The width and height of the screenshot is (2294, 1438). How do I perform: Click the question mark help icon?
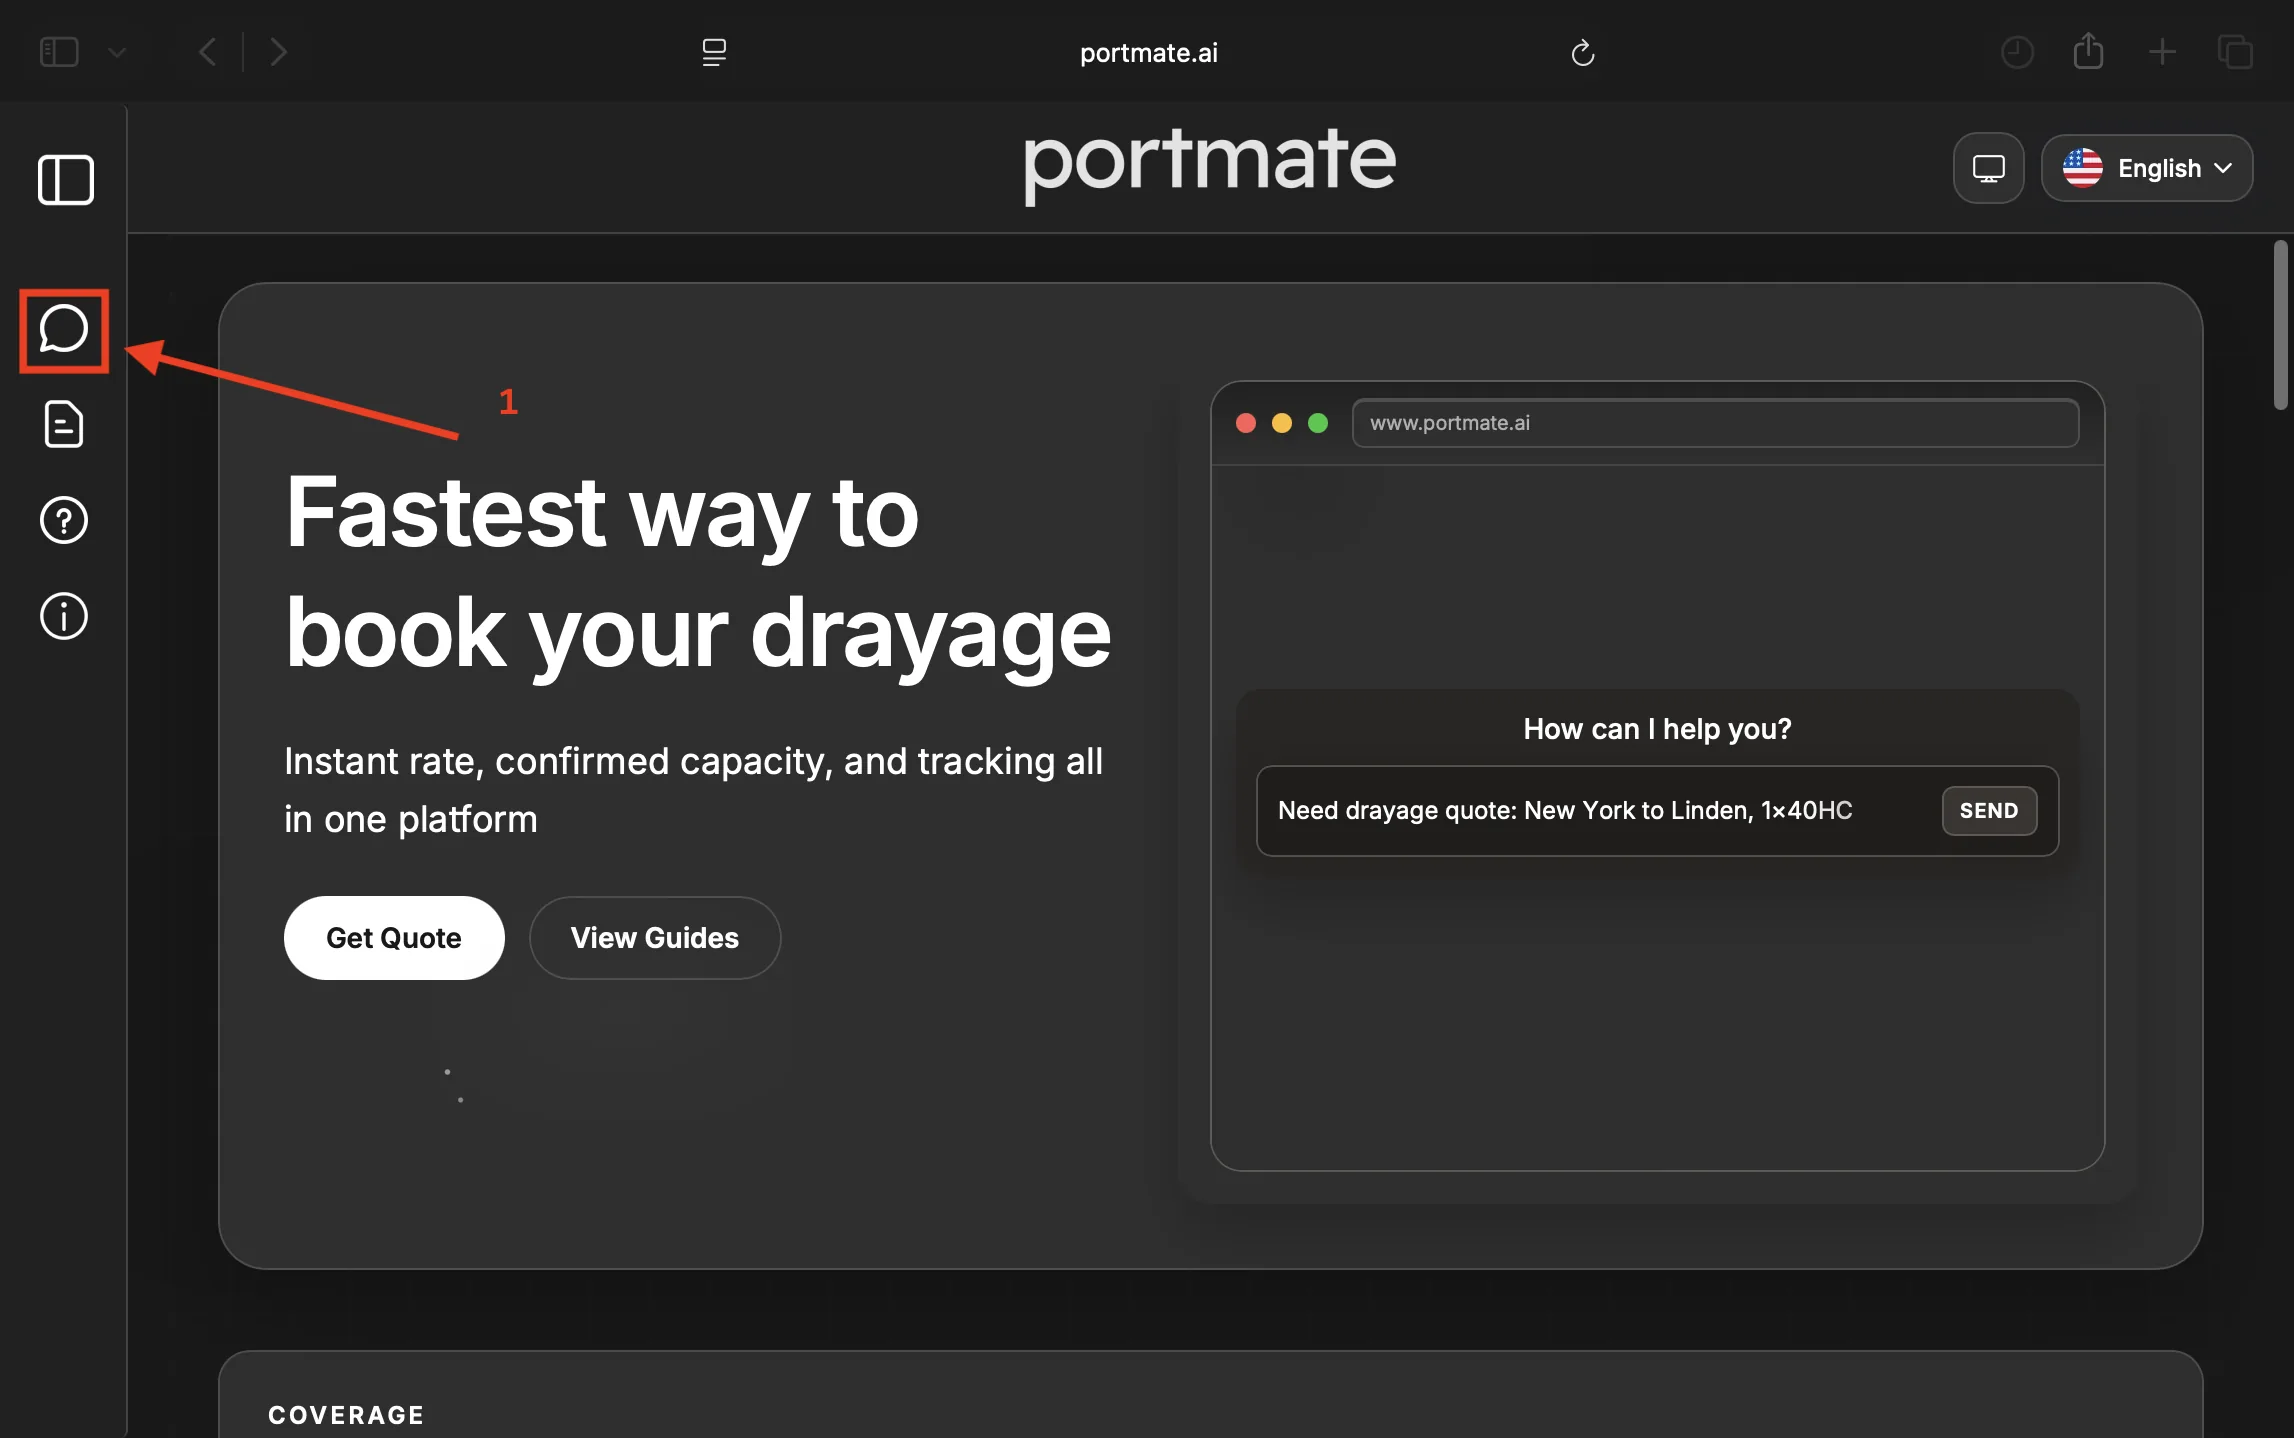pos(64,520)
